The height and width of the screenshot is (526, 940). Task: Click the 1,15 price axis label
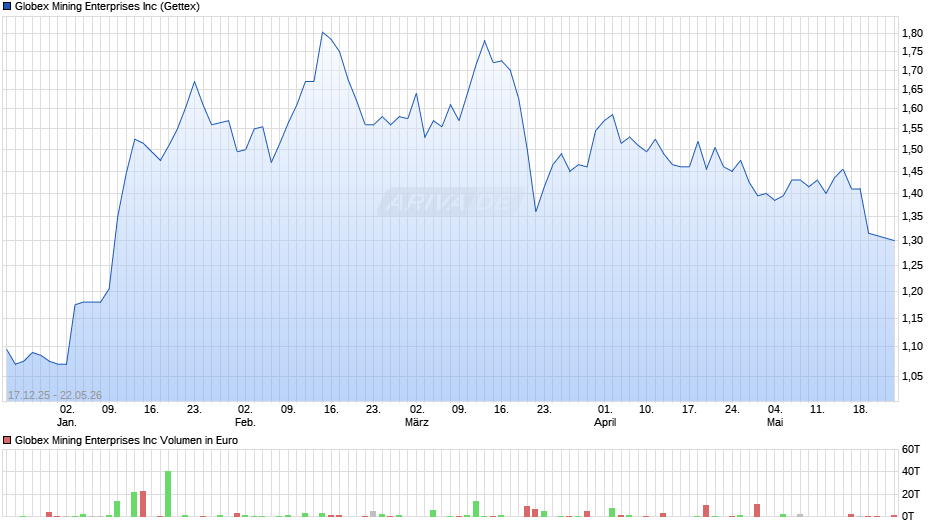pyautogui.click(x=912, y=318)
